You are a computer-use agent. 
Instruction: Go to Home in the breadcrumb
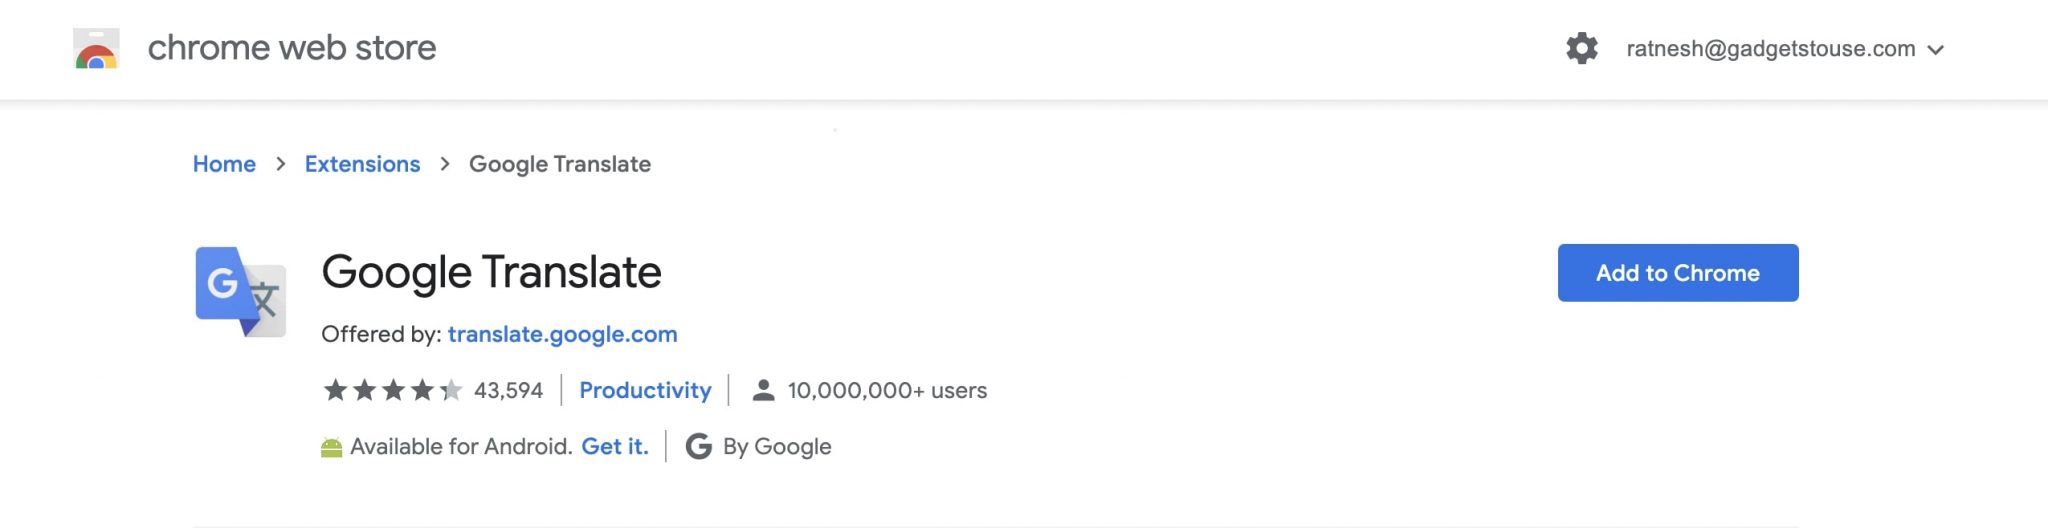pyautogui.click(x=224, y=164)
